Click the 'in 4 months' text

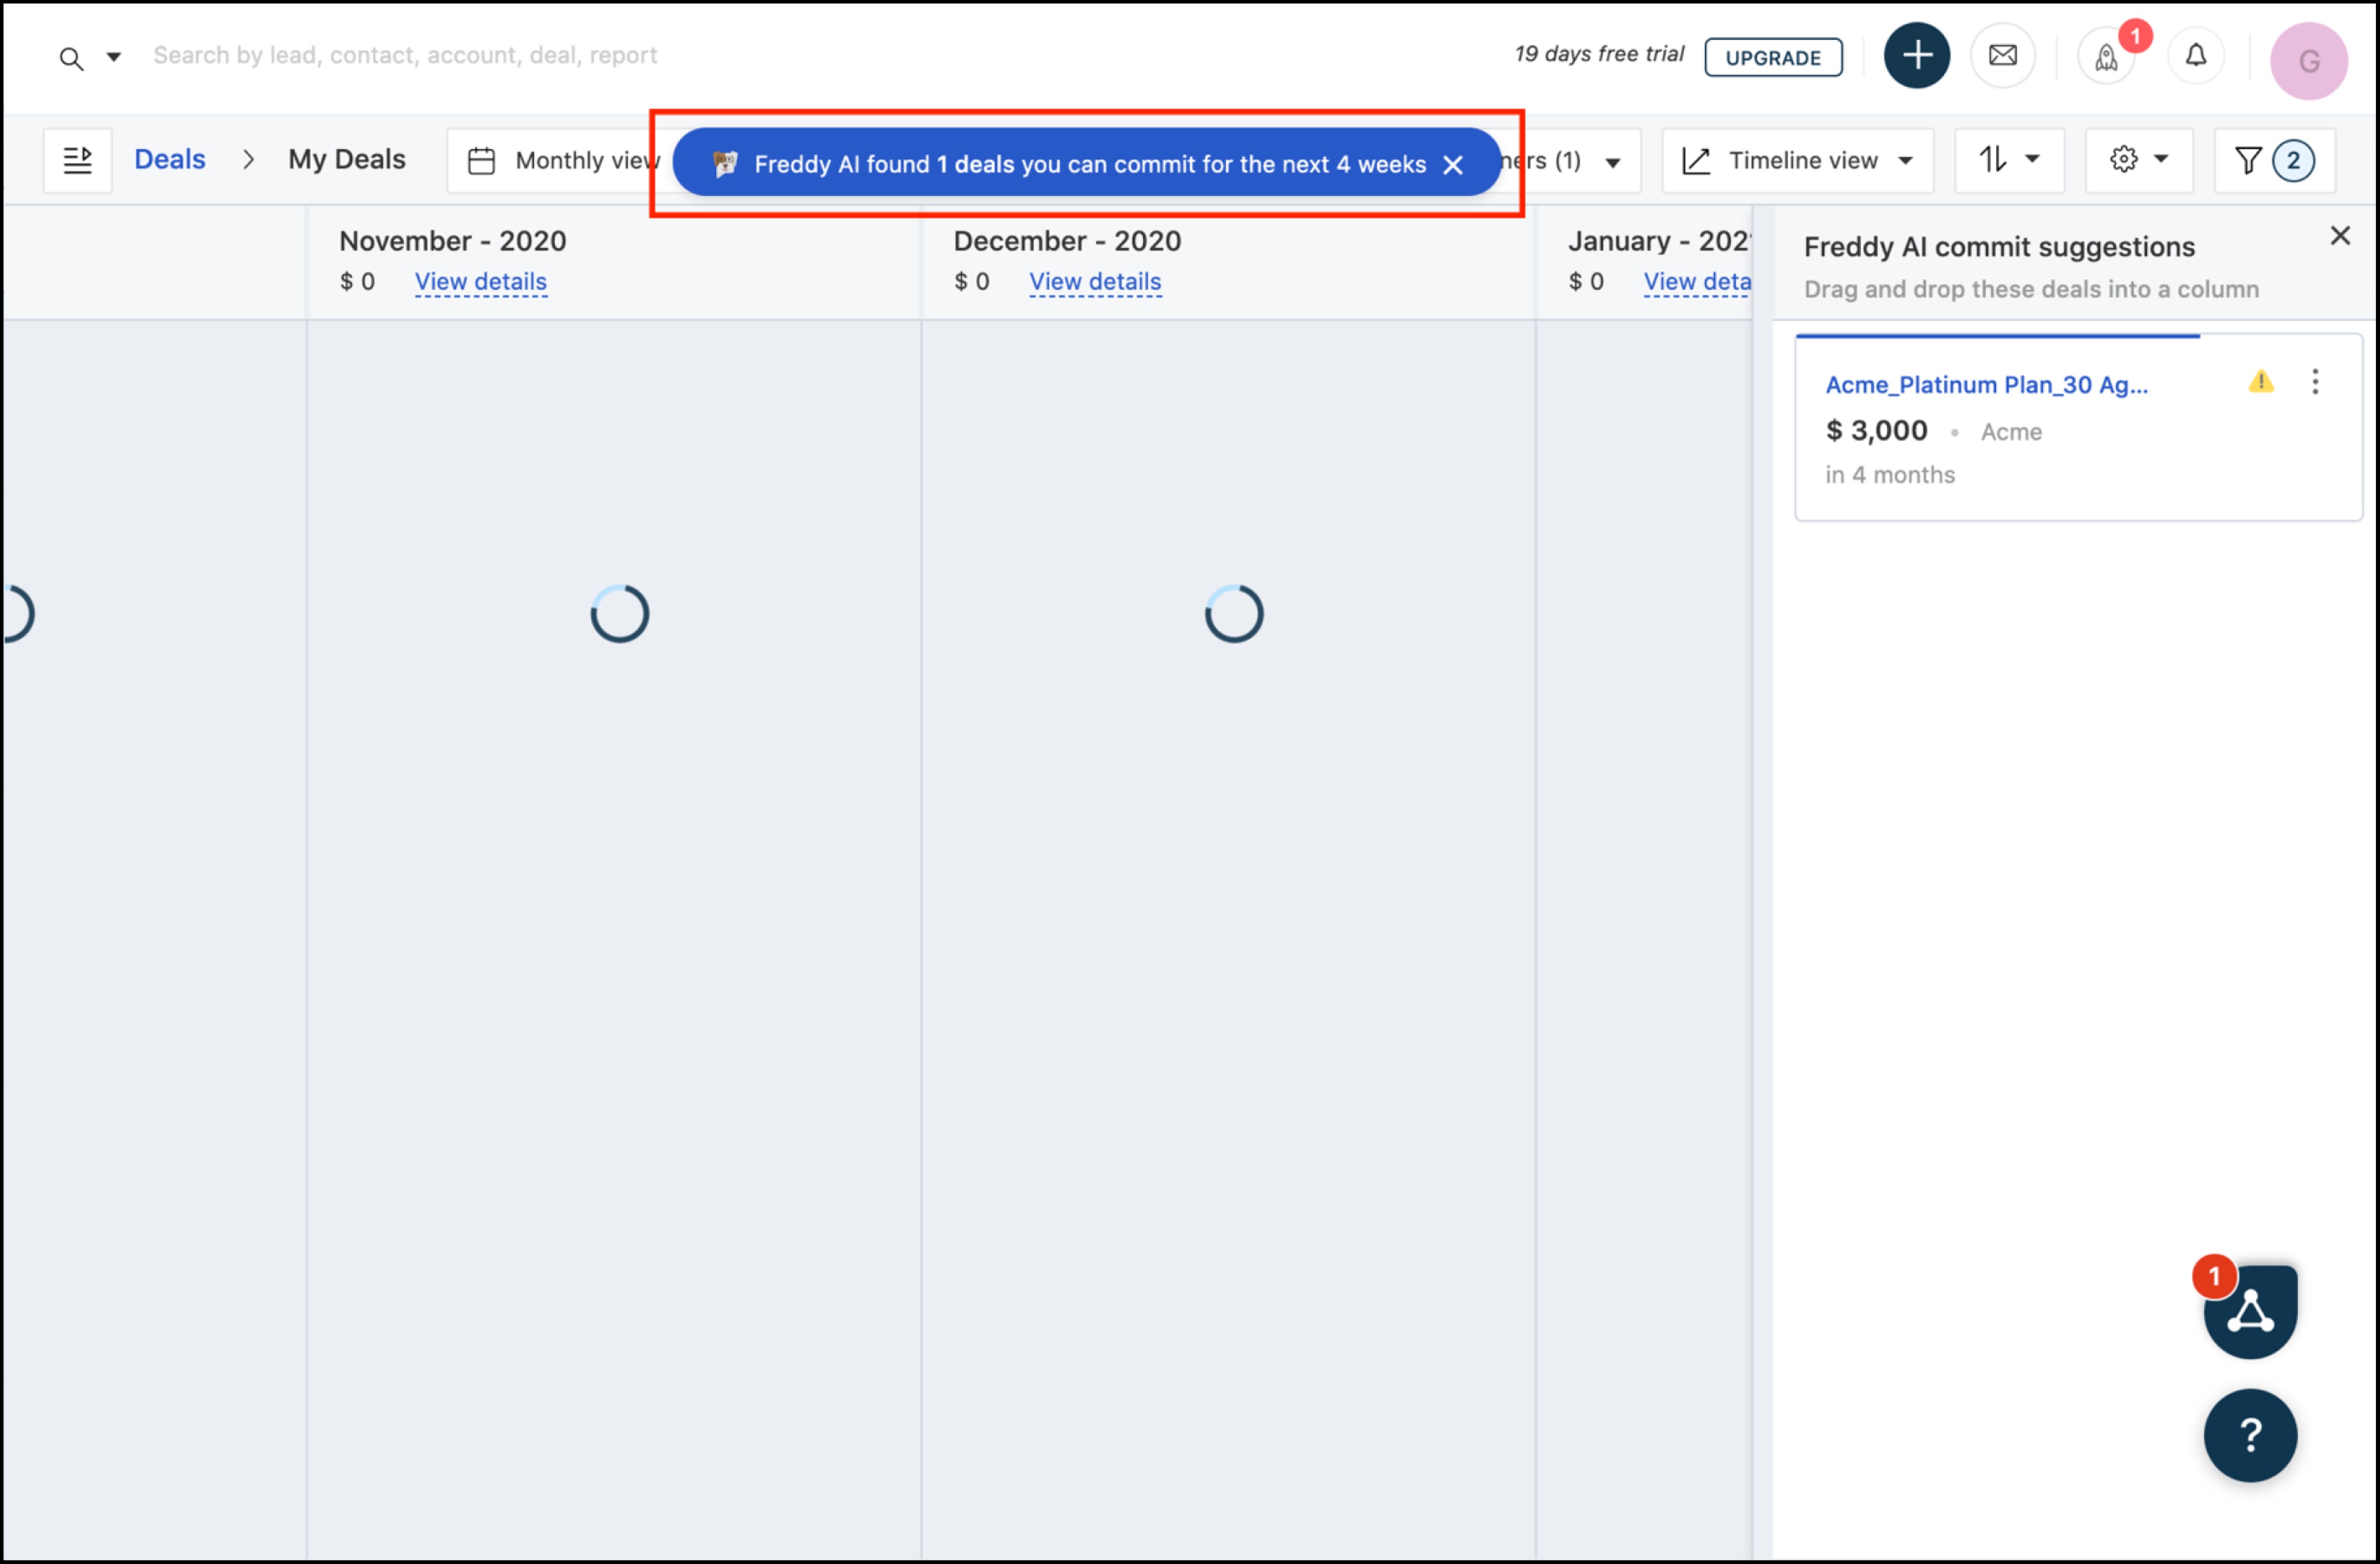1889,475
